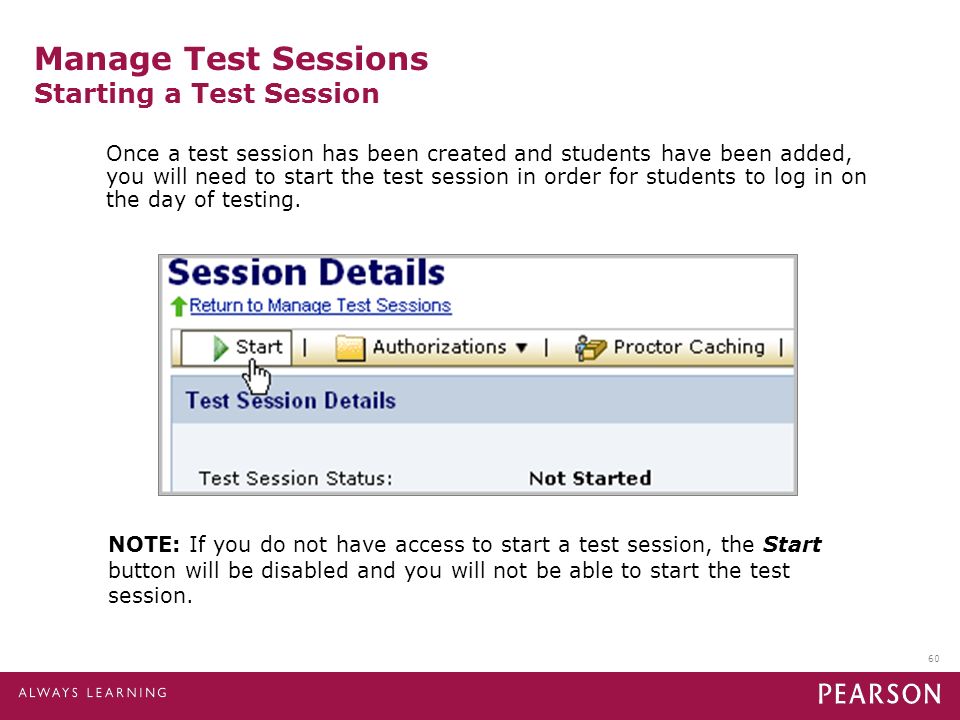The width and height of the screenshot is (960, 720).
Task: Click the Test Session Status label
Action: tap(295, 478)
